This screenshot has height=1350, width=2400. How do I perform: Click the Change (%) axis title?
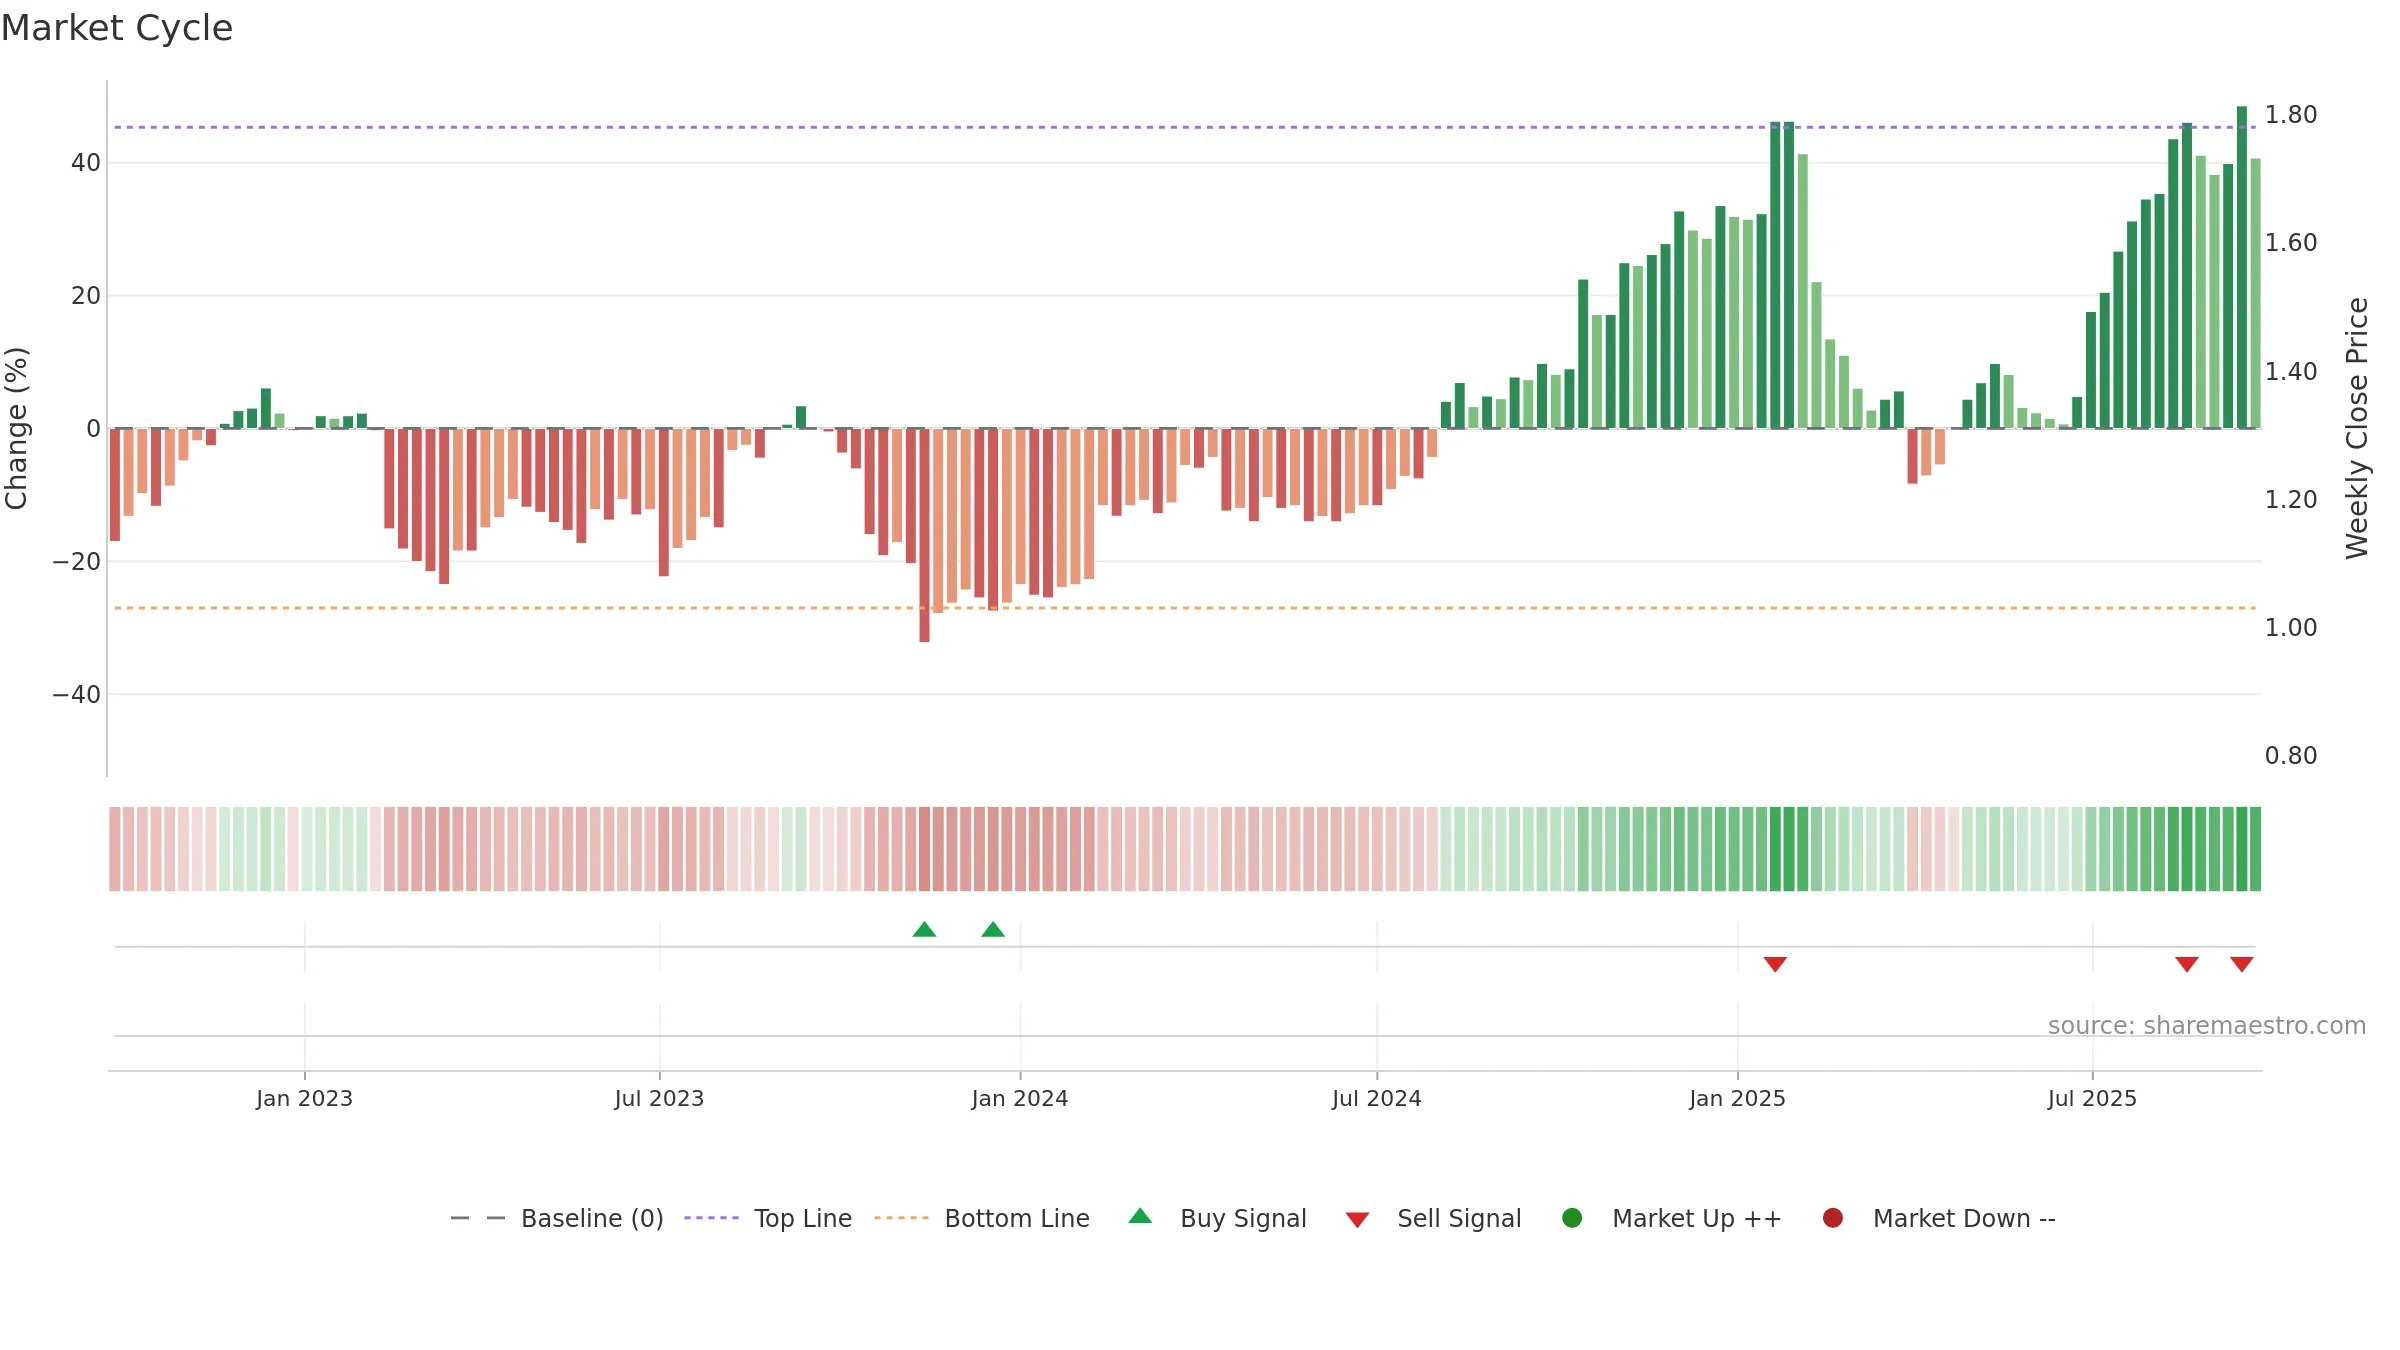17,428
